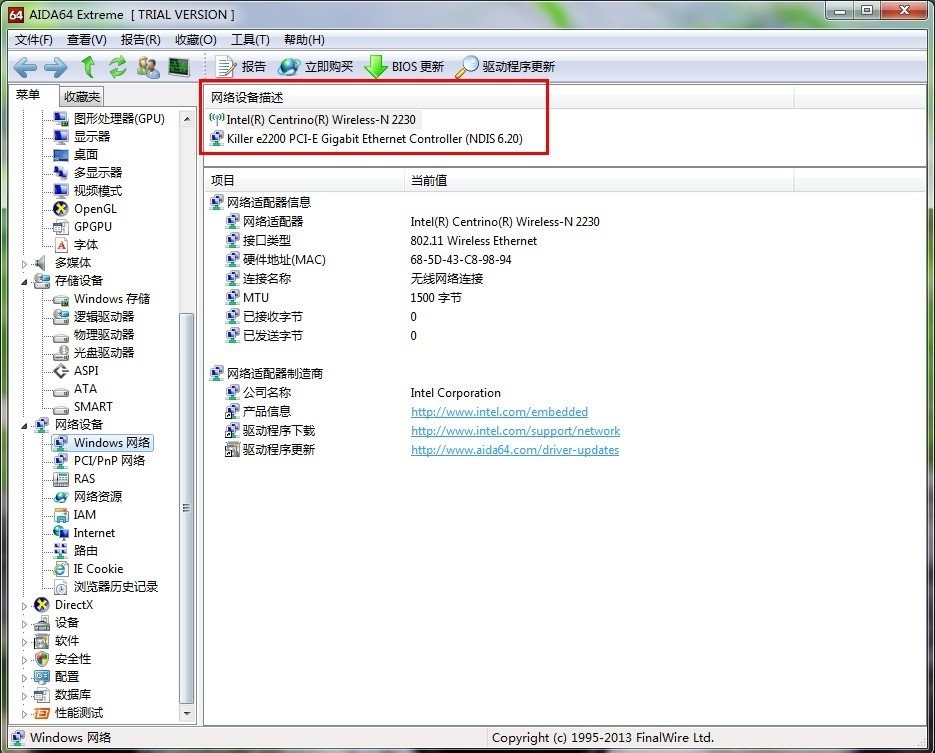Click the green up-level arrow icon
Image resolution: width=935 pixels, height=753 pixels.
coord(88,67)
